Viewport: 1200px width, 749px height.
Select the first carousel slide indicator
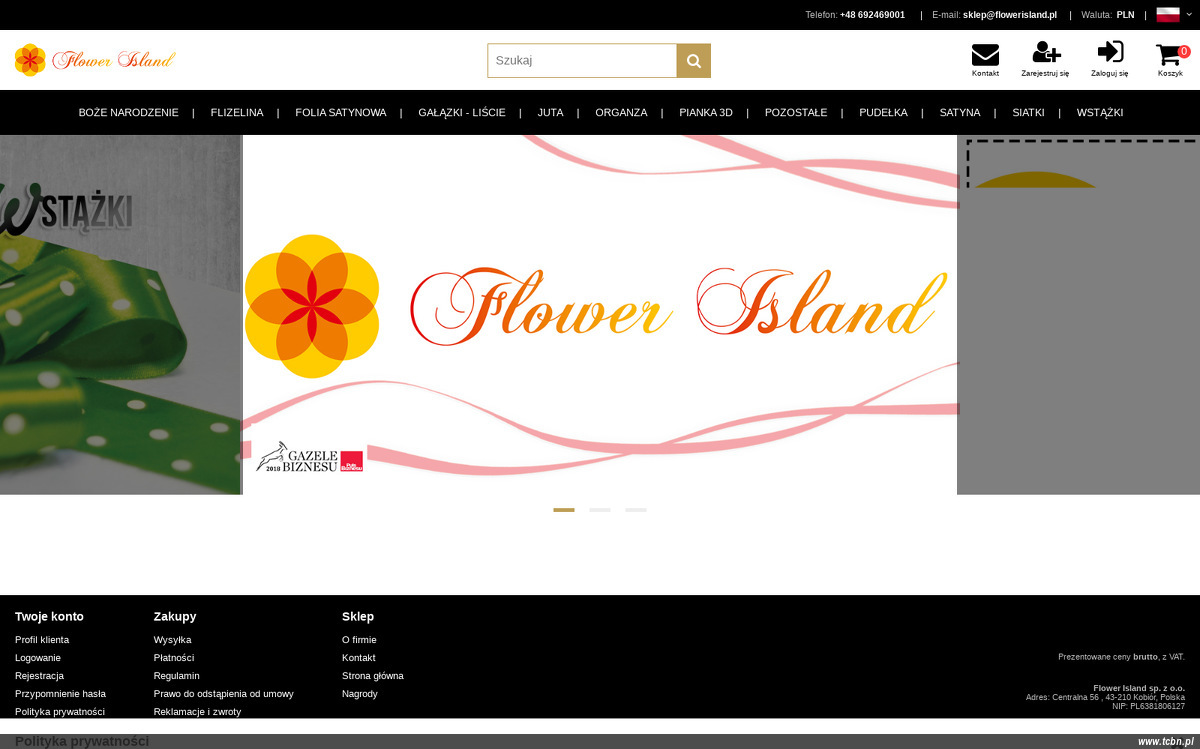[x=564, y=510]
